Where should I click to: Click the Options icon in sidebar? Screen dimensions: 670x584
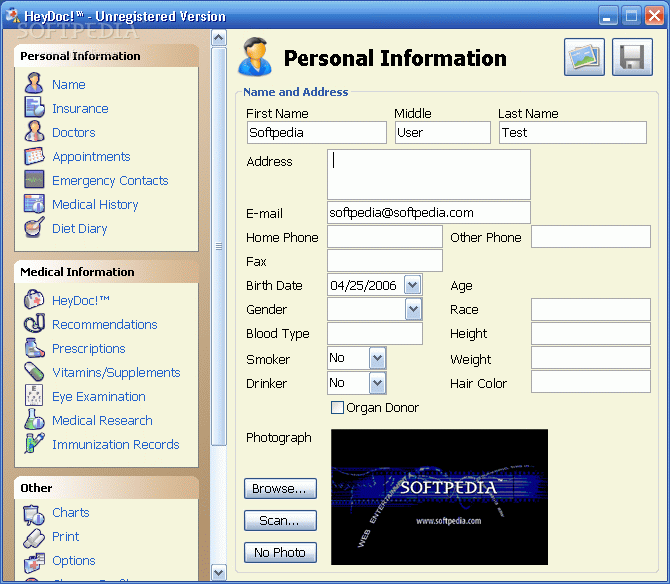34,563
